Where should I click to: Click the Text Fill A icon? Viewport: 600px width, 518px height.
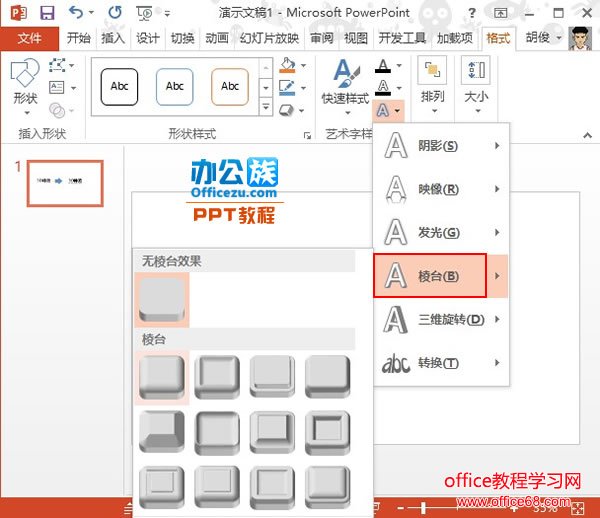click(x=383, y=66)
